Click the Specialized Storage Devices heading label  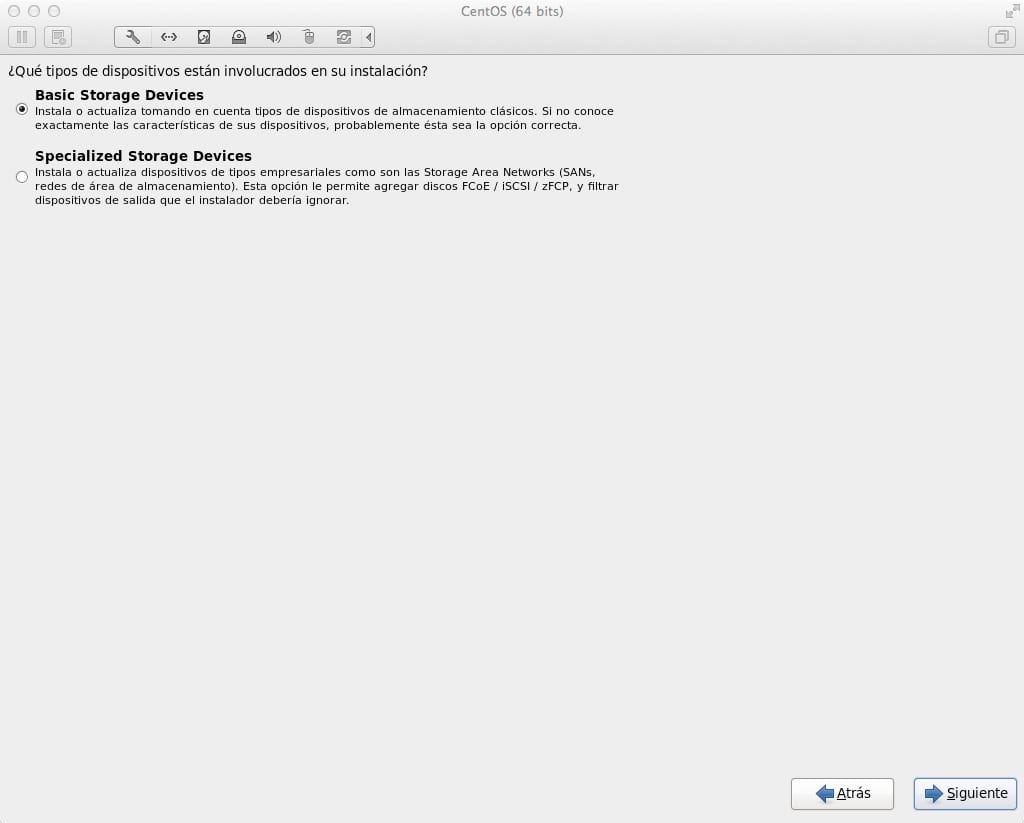[x=143, y=156]
